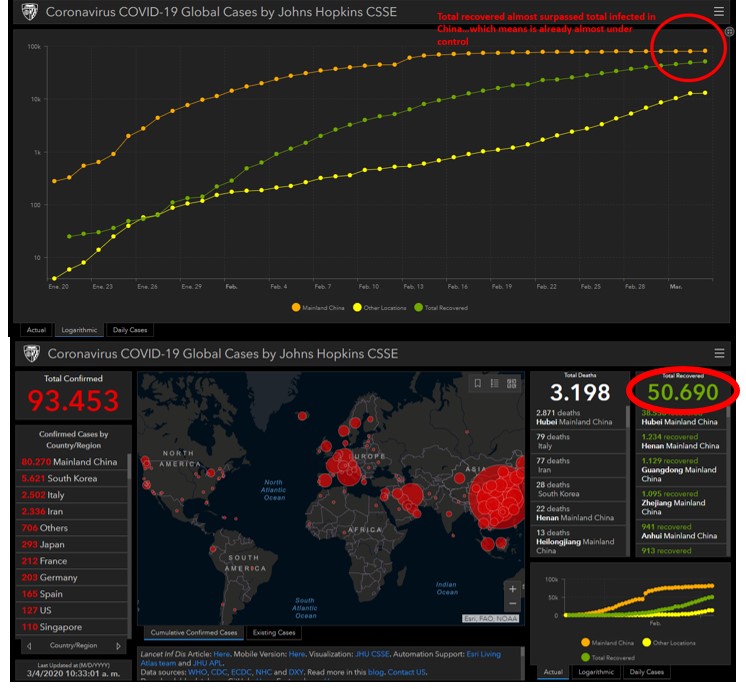Switch large chart to Daily Cases tab

pos(130,330)
